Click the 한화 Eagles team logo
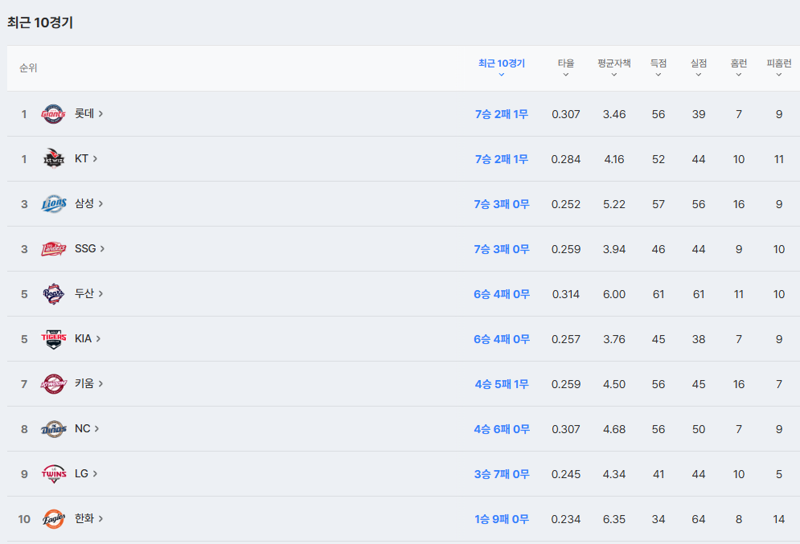This screenshot has width=800, height=544. (53, 518)
